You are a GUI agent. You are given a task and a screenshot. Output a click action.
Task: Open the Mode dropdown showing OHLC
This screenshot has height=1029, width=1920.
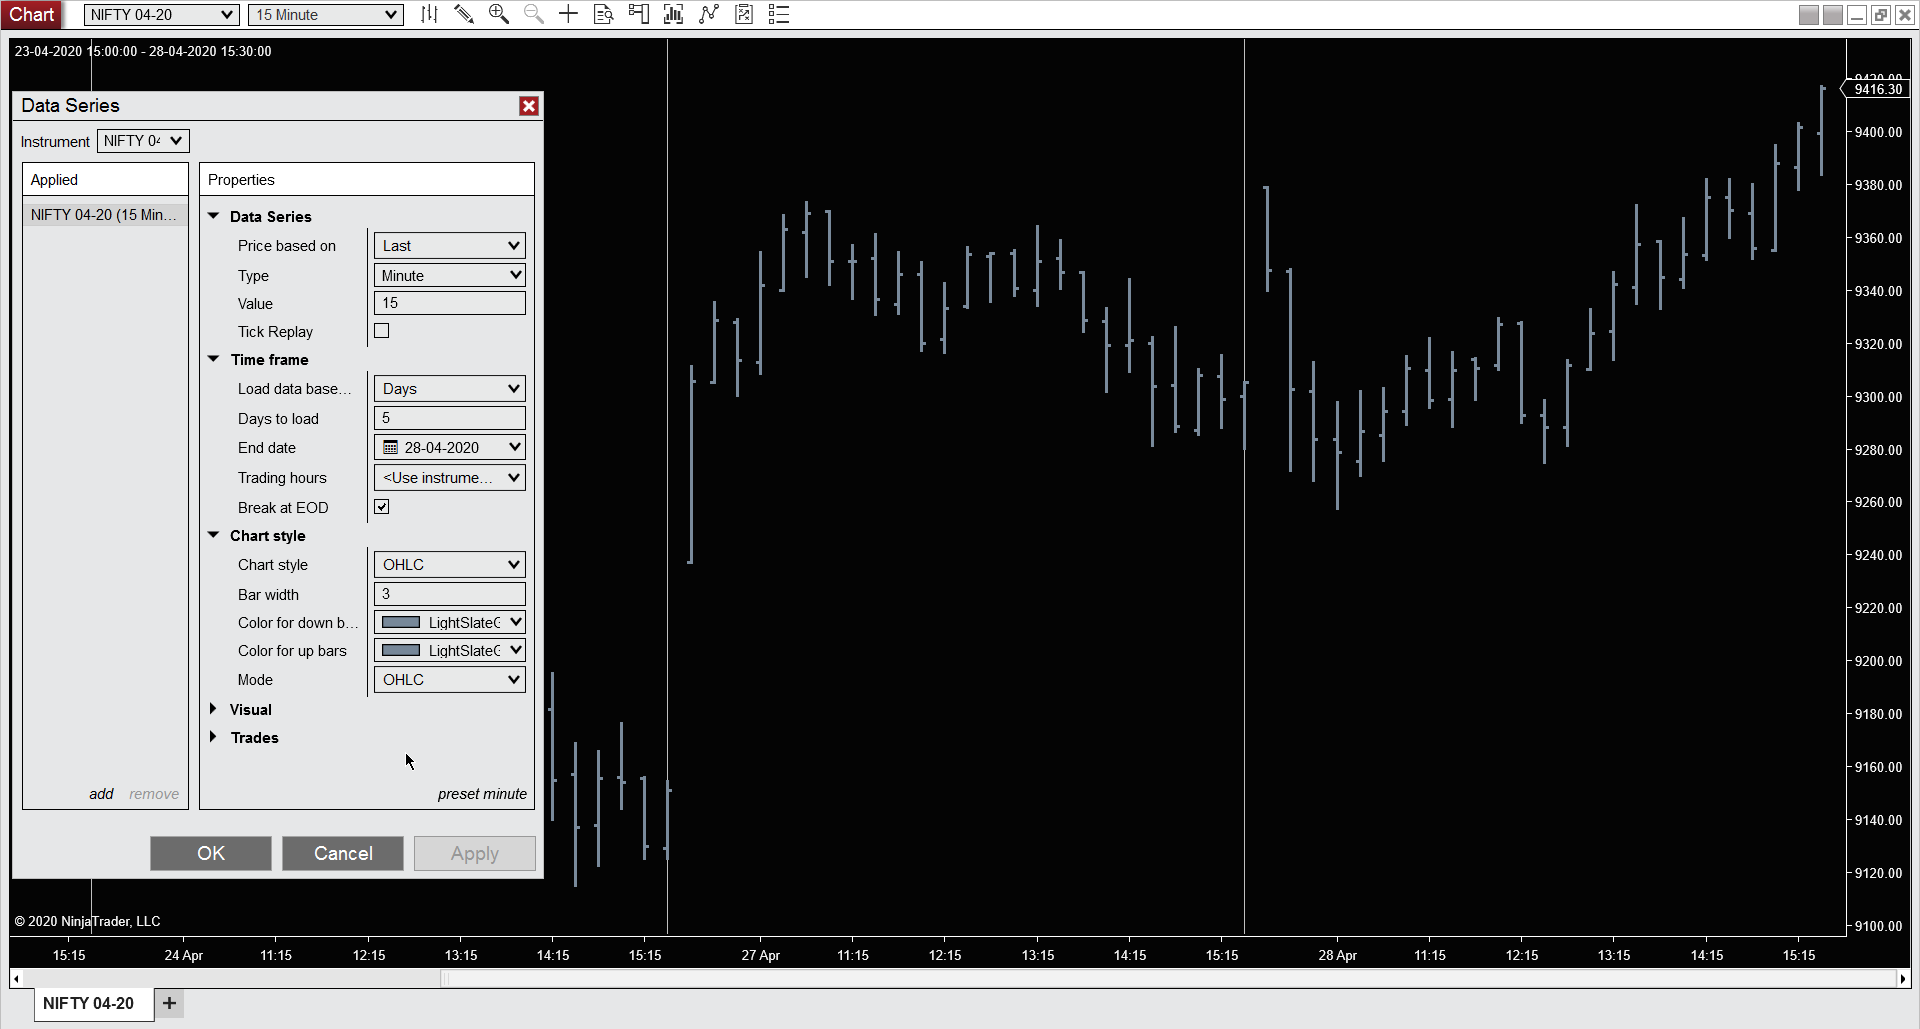pyautogui.click(x=450, y=679)
